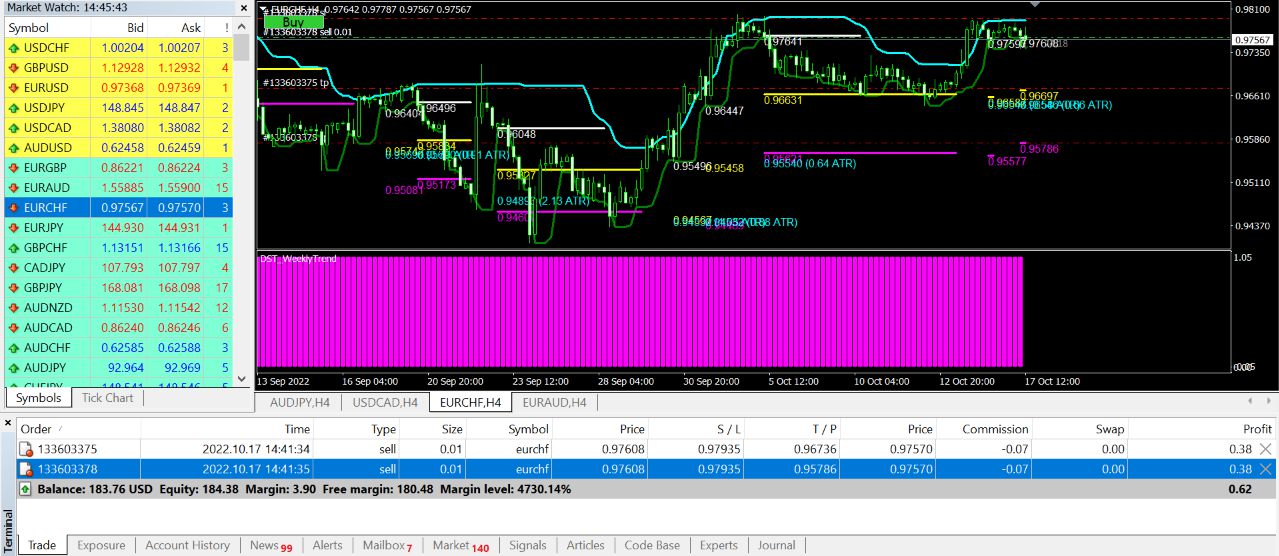Screen dimensions: 1279x556
Task: Click the 1.12932 ask value for GBPUSD
Action: click(179, 67)
